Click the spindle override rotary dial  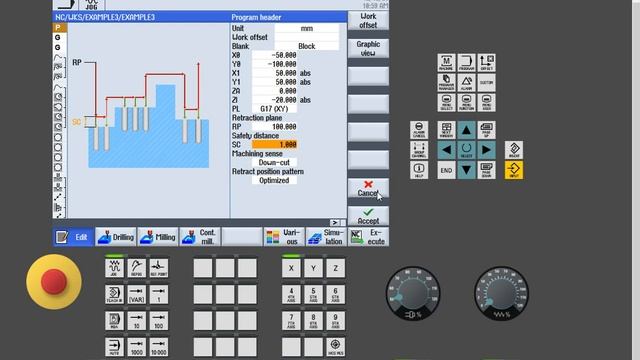click(x=413, y=293)
